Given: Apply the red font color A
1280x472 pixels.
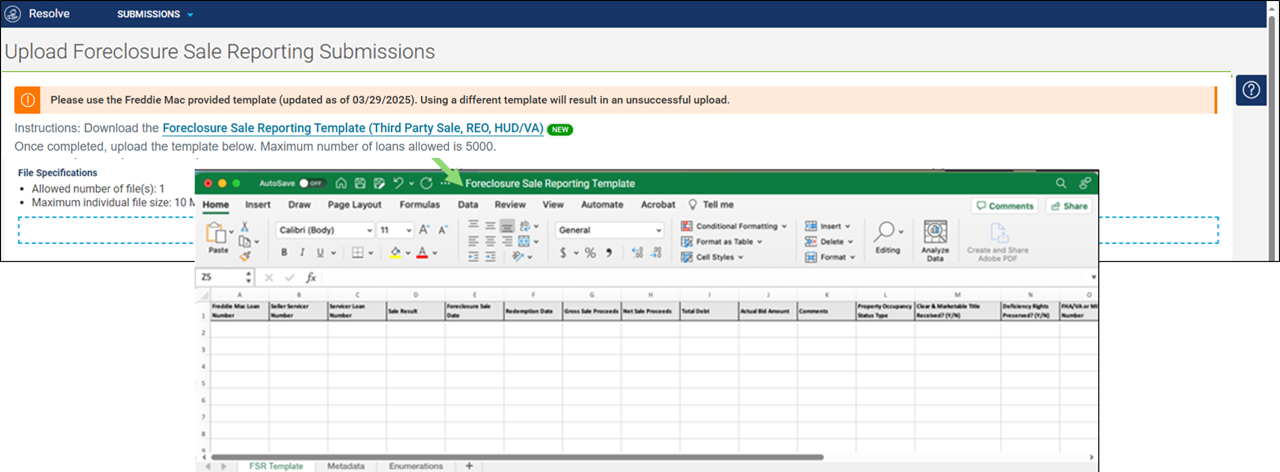Looking at the screenshot, I should pos(423,253).
